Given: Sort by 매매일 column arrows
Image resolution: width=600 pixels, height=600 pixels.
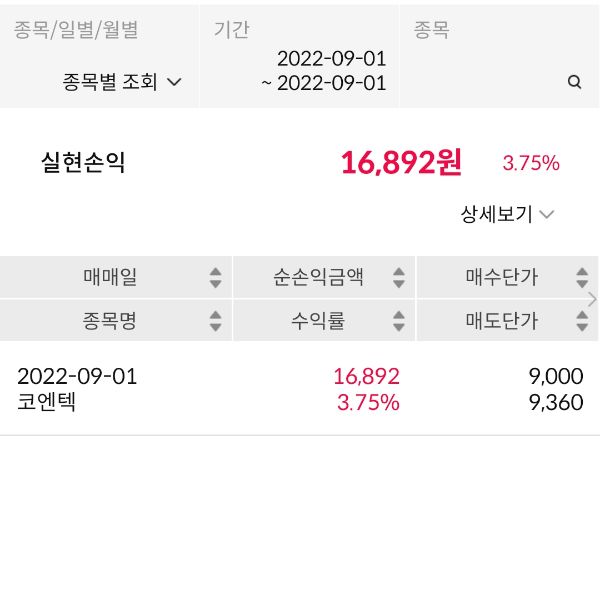Looking at the screenshot, I should coord(215,278).
